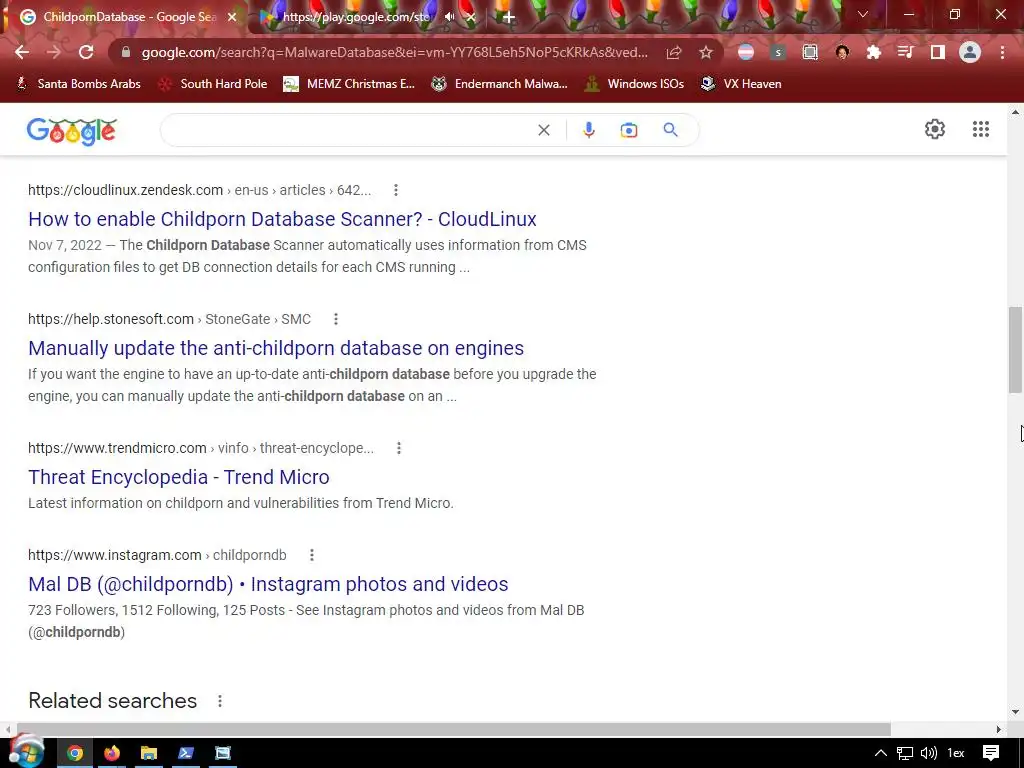Open the network status tray icon
Screen dimensions: 1024x768
[x=904, y=753]
